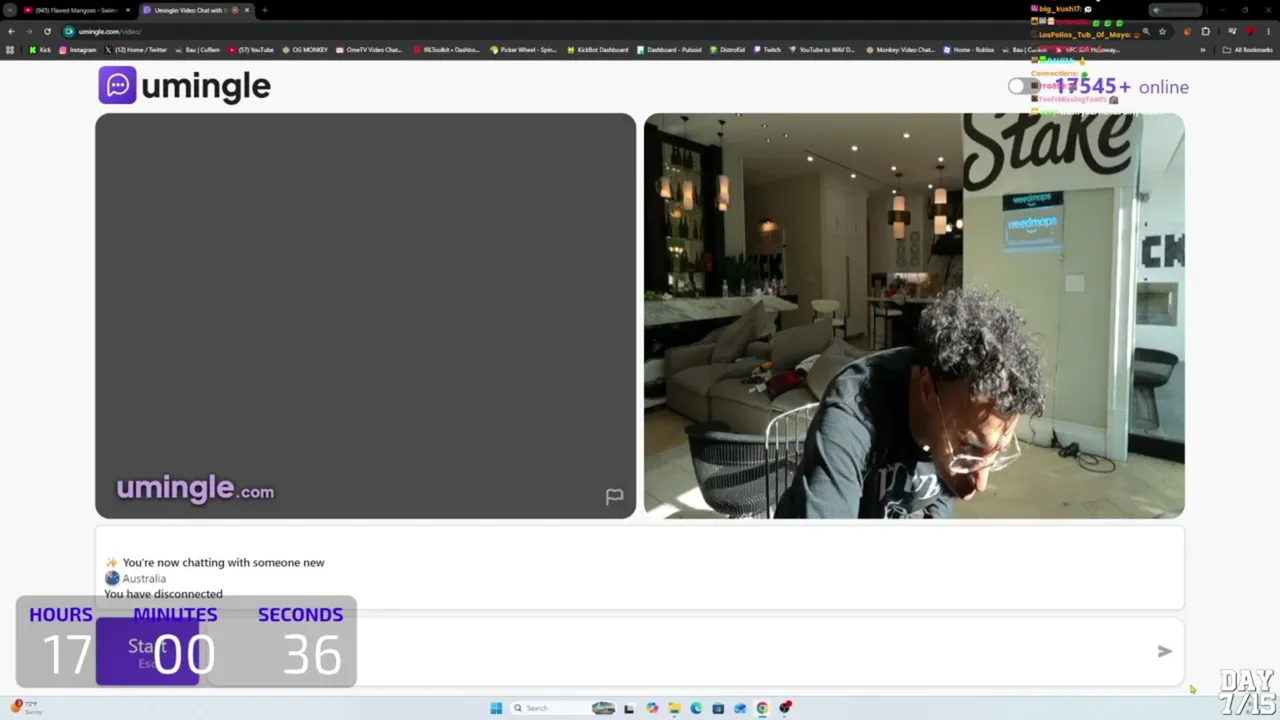Open the Windows Start menu
Image resolution: width=1280 pixels, height=720 pixels.
496,708
